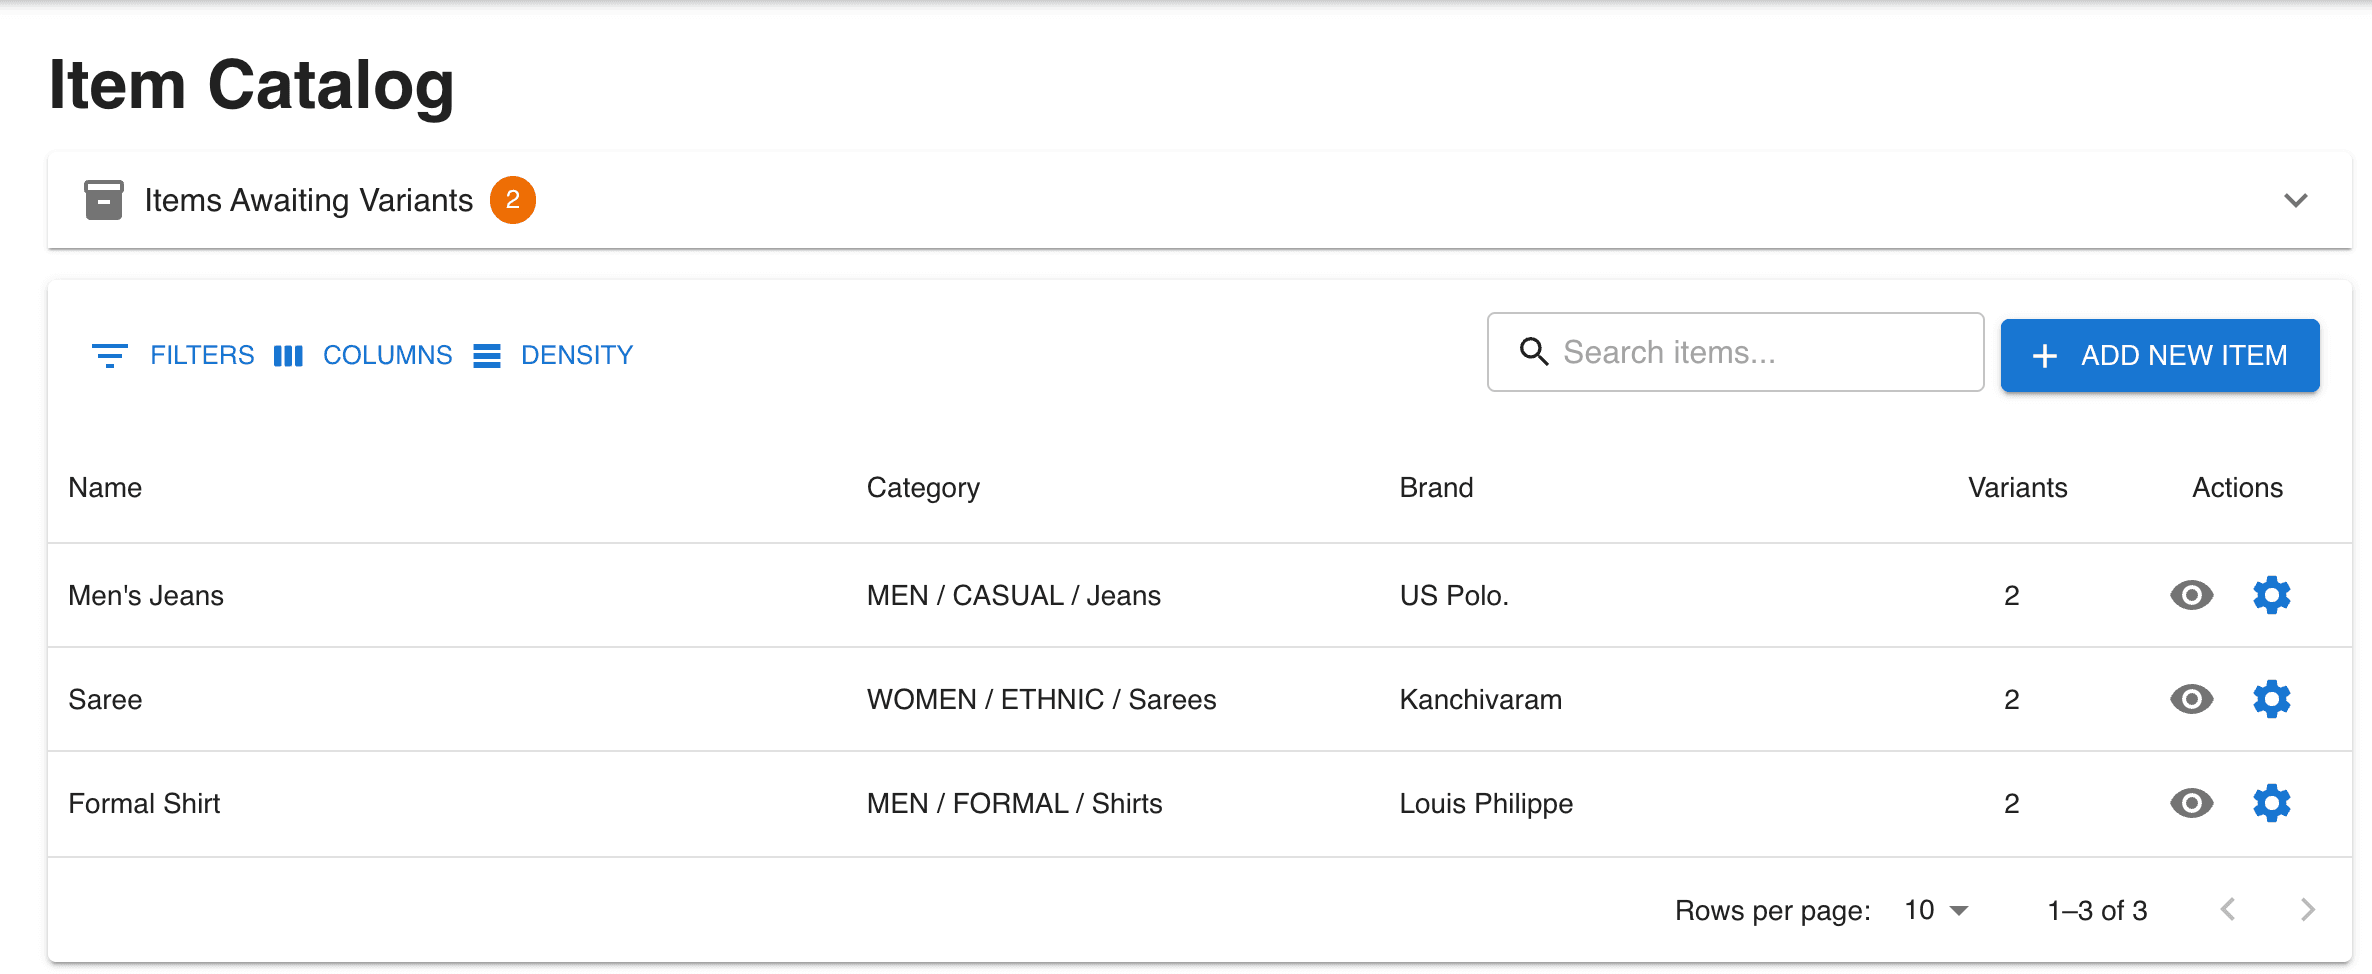Click MEN / CASUAL / Jeans category cell
This screenshot has width=2372, height=974.
click(x=1013, y=595)
